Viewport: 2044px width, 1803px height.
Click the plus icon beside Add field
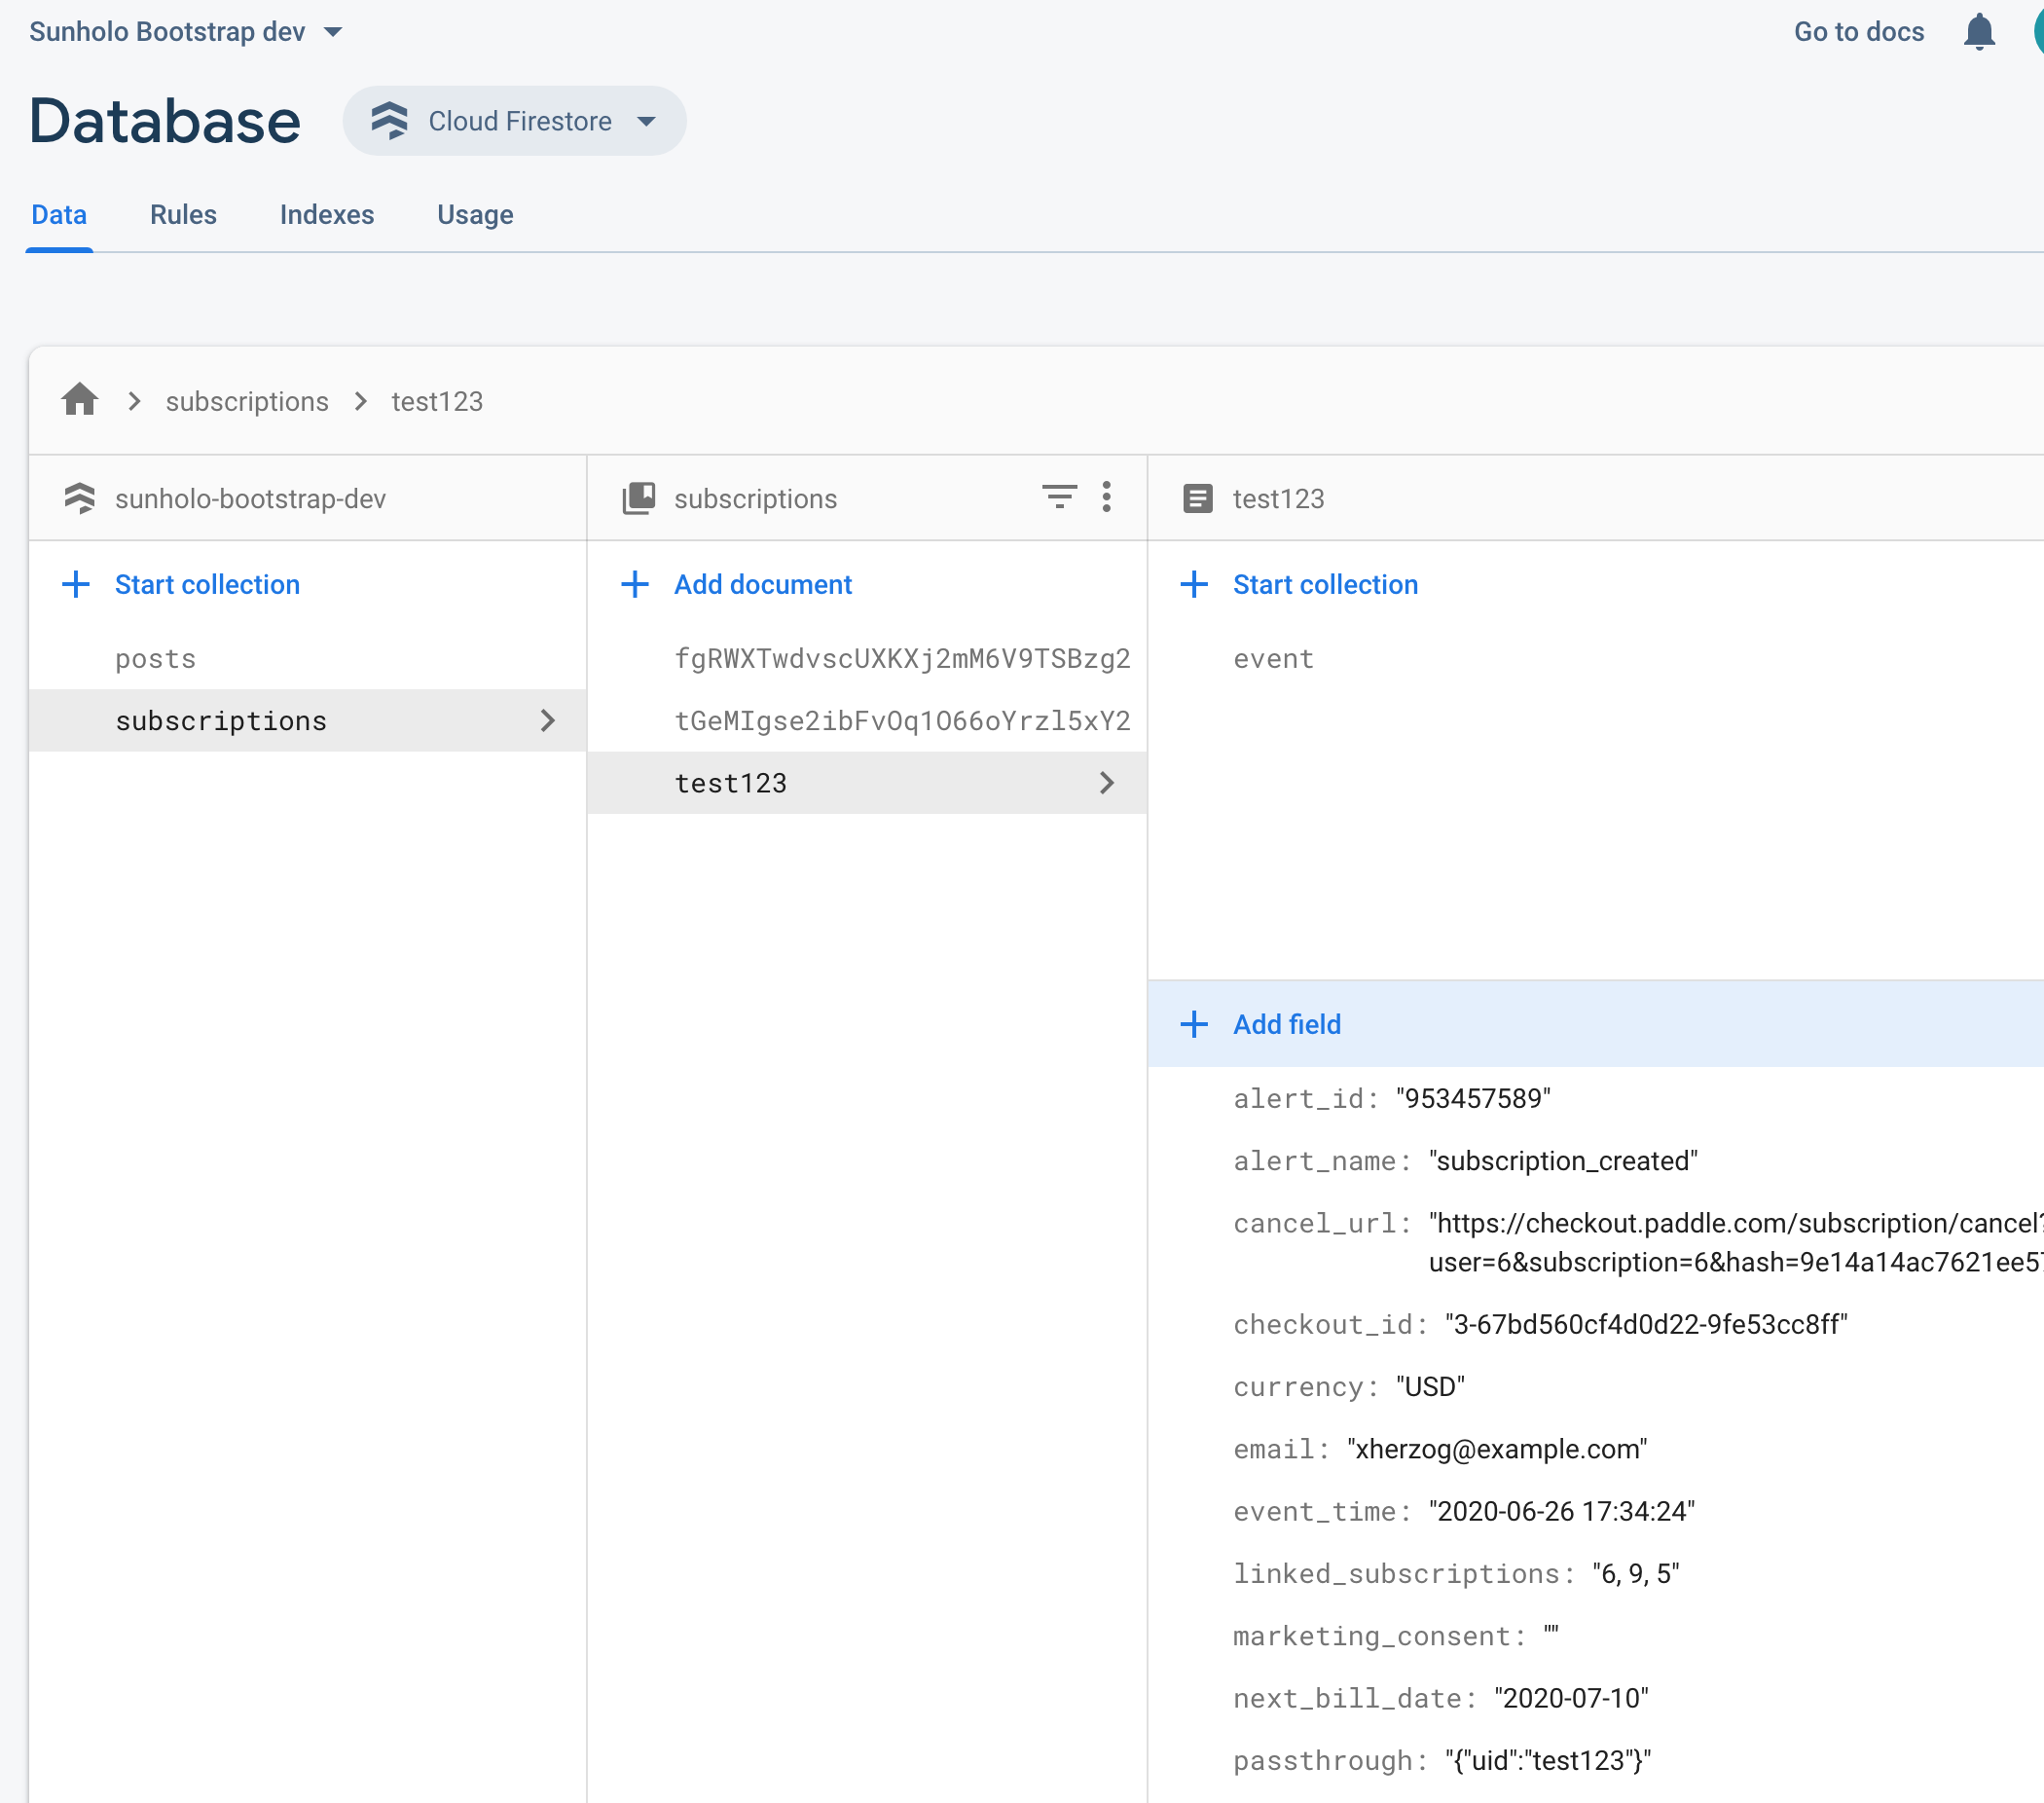pos(1194,1024)
